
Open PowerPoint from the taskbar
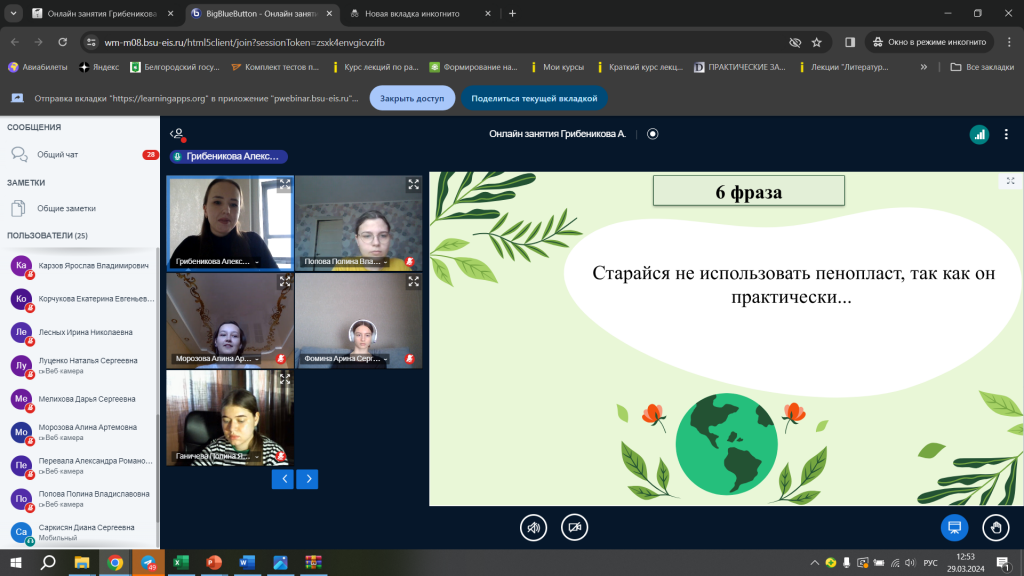(x=214, y=562)
